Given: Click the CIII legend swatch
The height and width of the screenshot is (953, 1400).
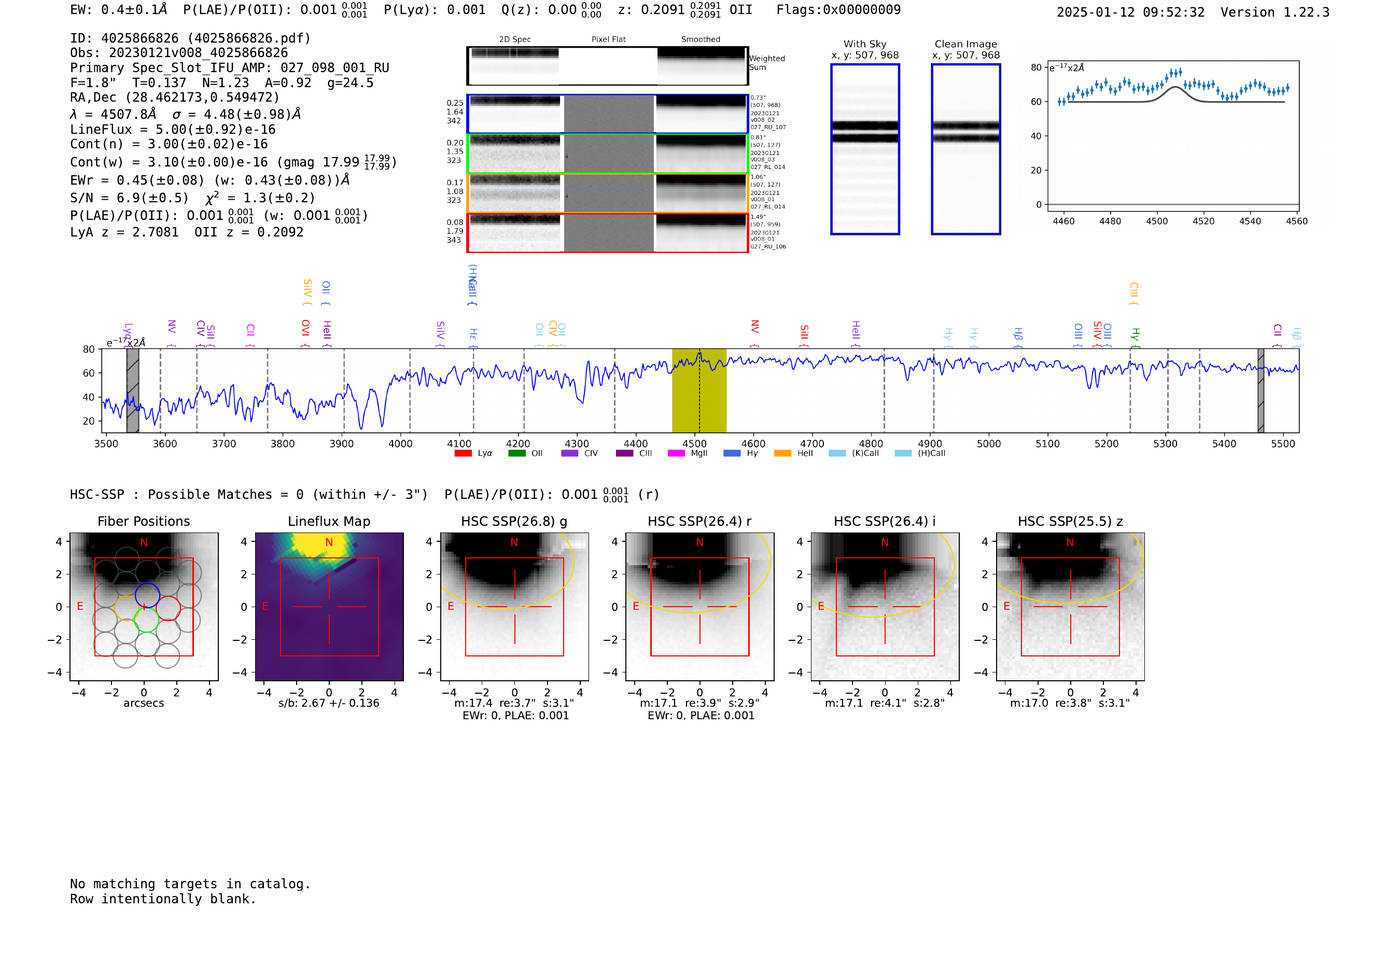Looking at the screenshot, I should (x=625, y=453).
